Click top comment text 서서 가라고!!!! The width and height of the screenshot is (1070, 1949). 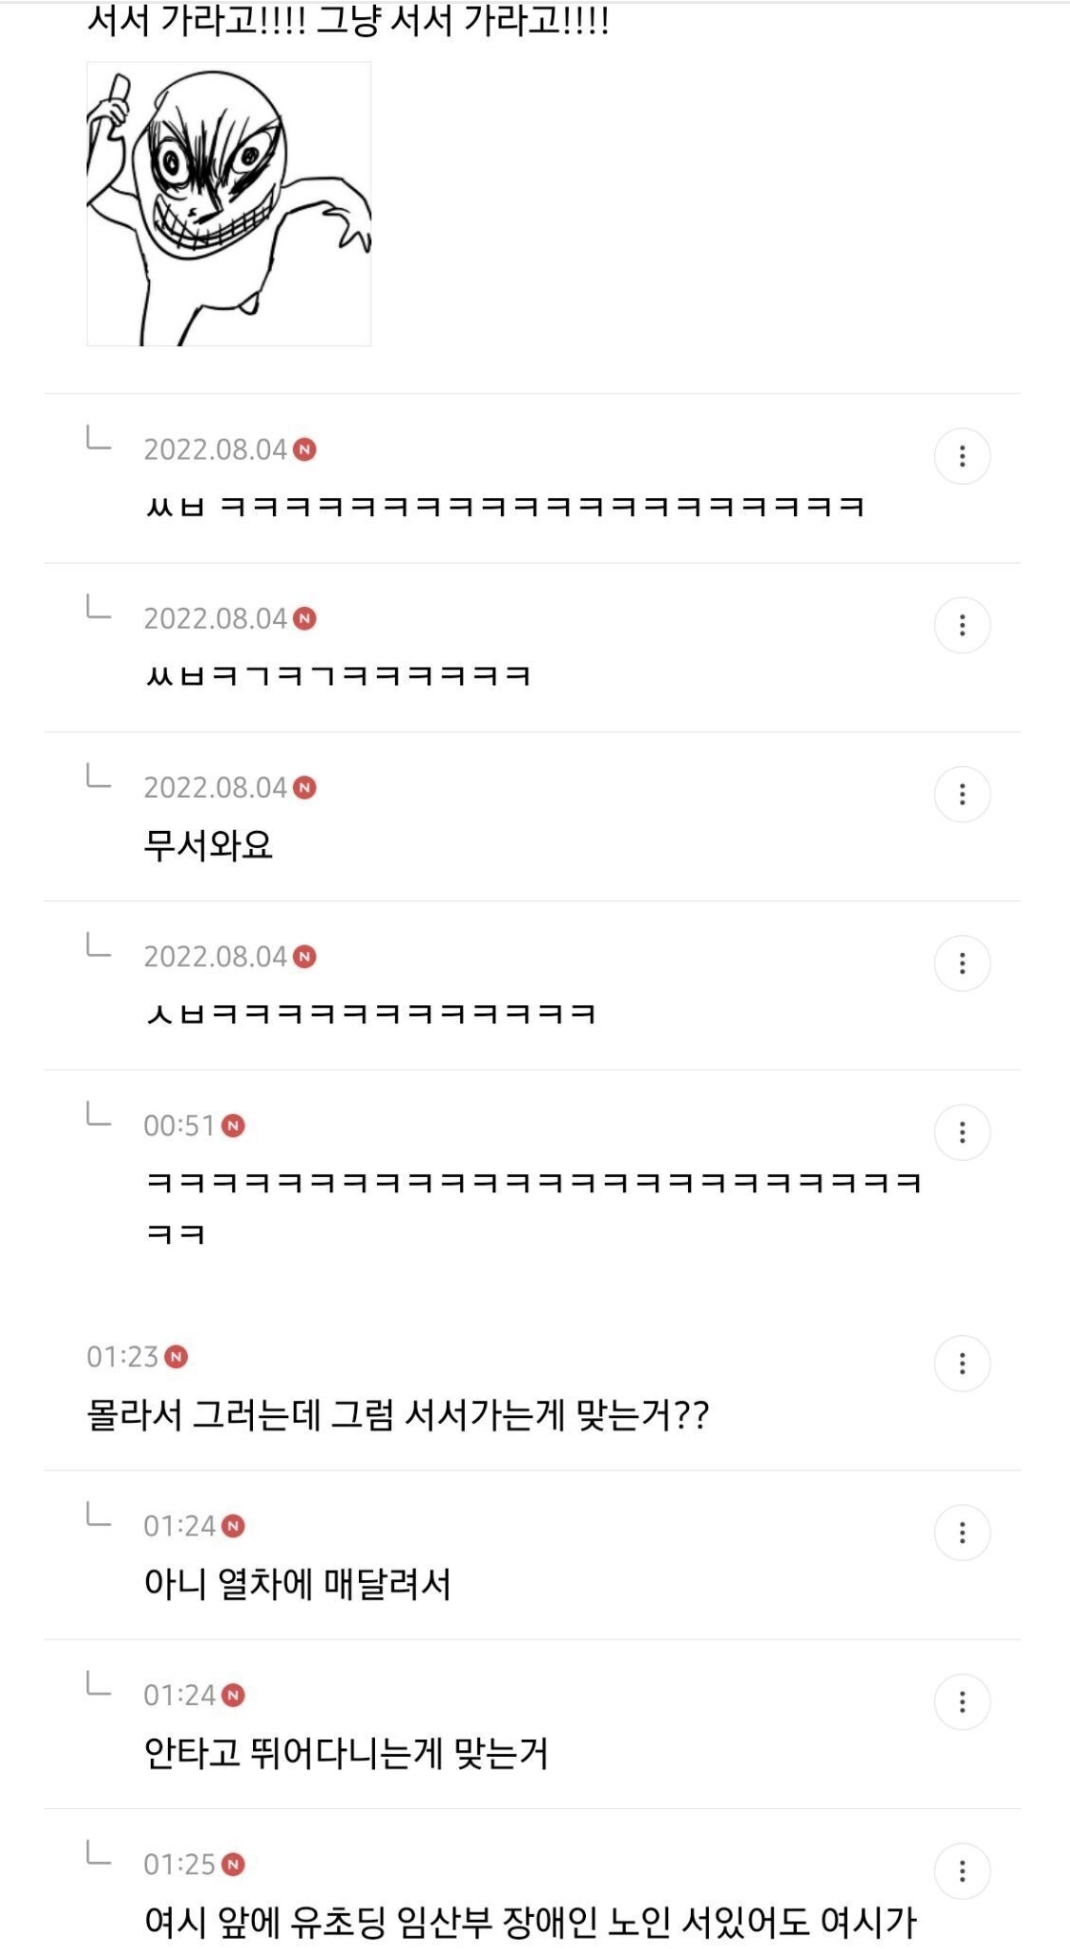click(348, 20)
